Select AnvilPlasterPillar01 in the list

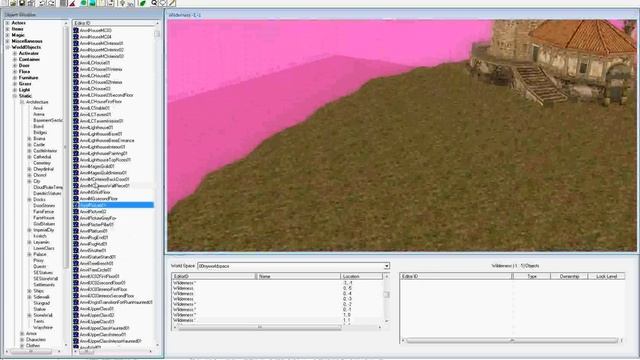[97, 224]
